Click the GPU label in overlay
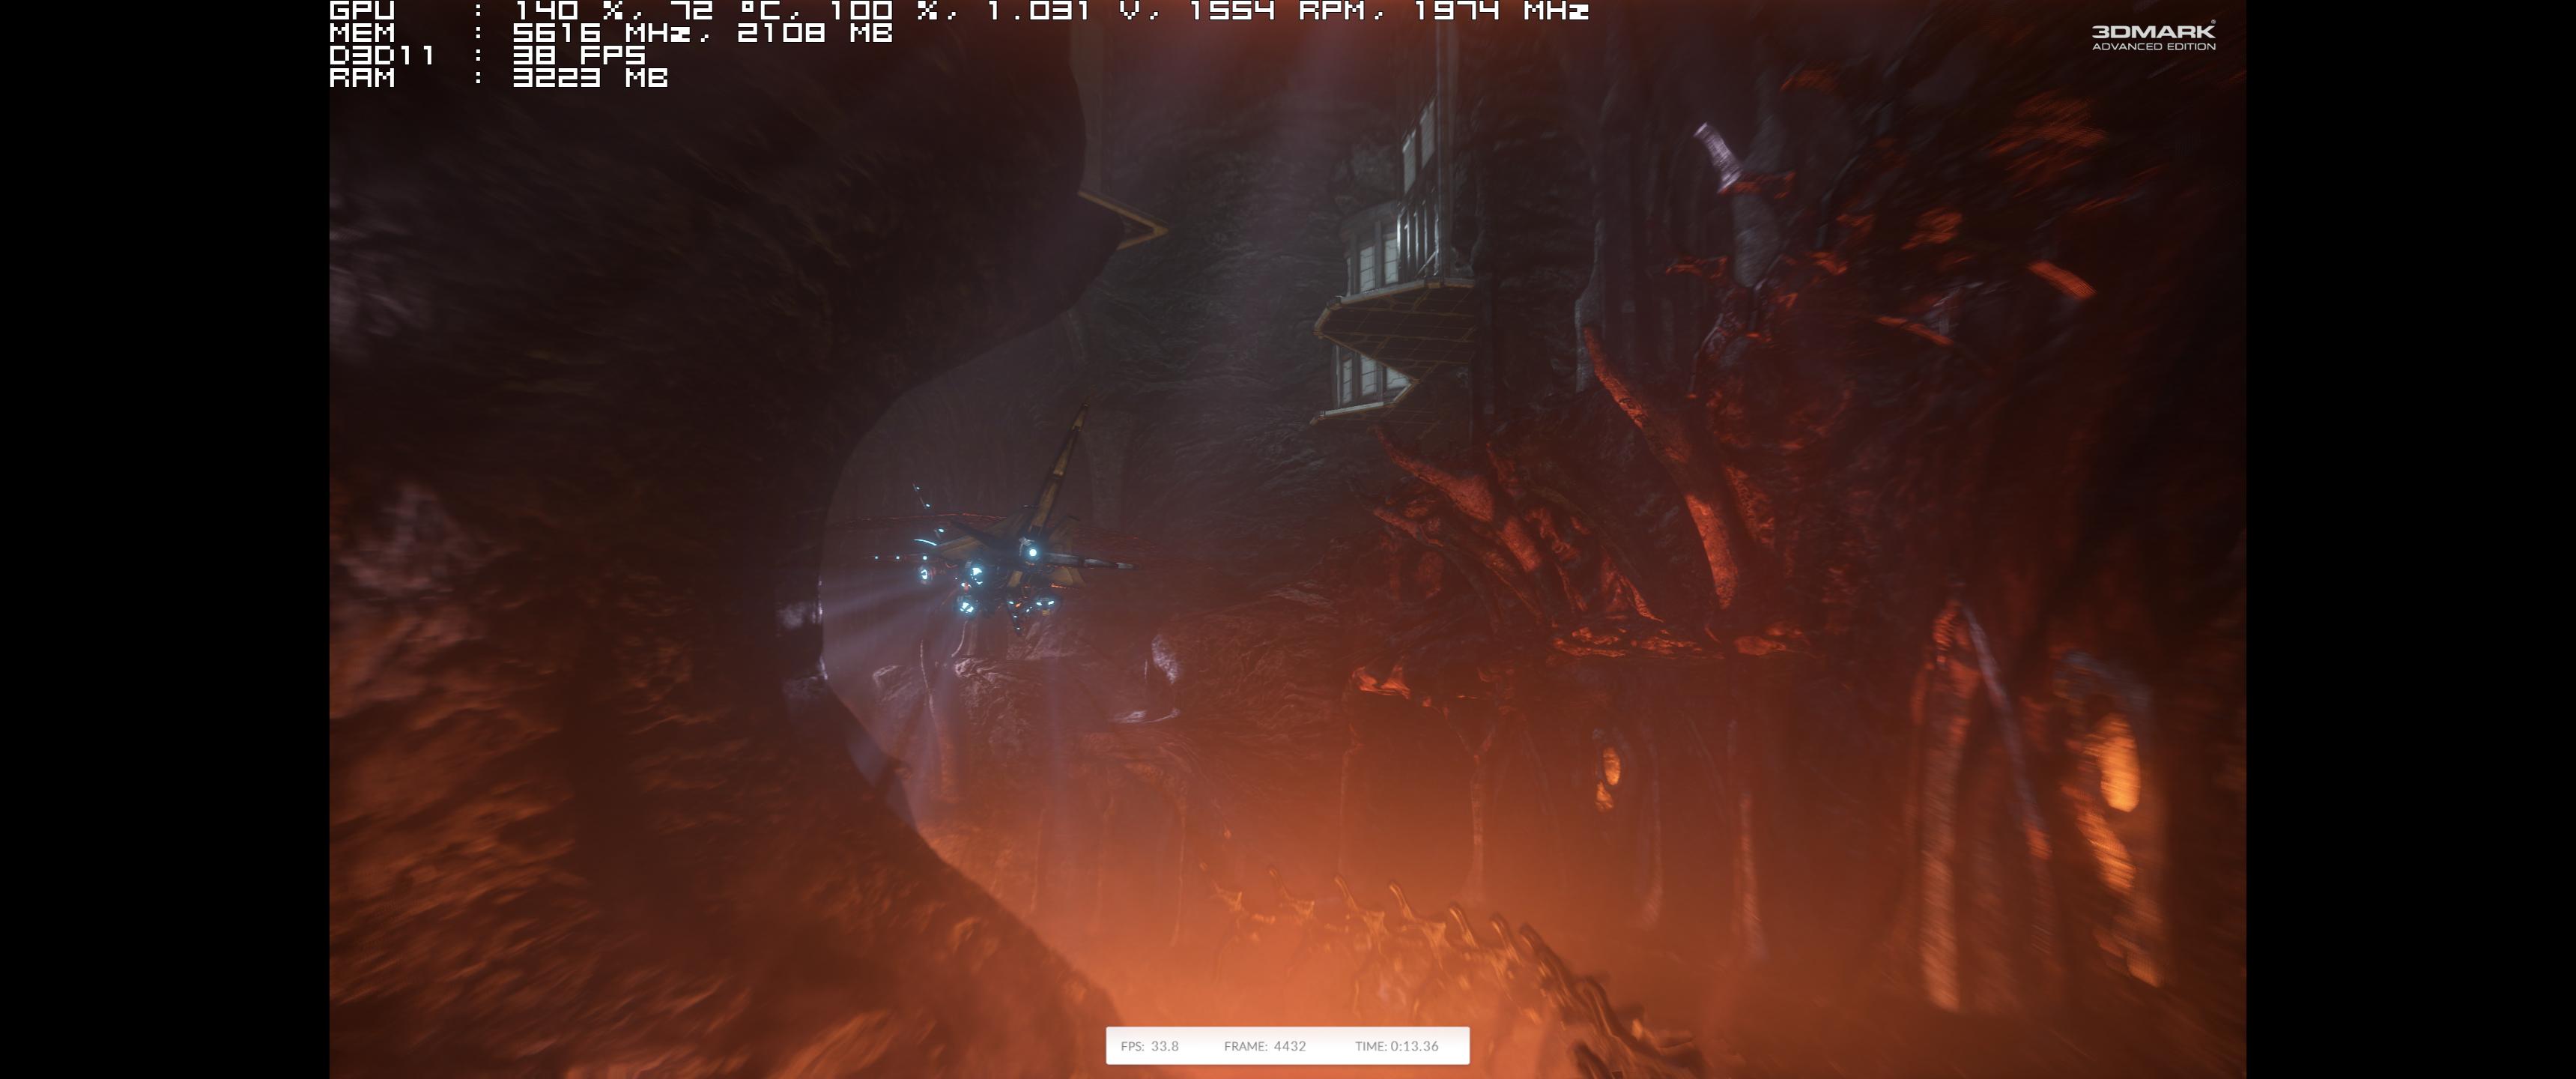 point(362,11)
